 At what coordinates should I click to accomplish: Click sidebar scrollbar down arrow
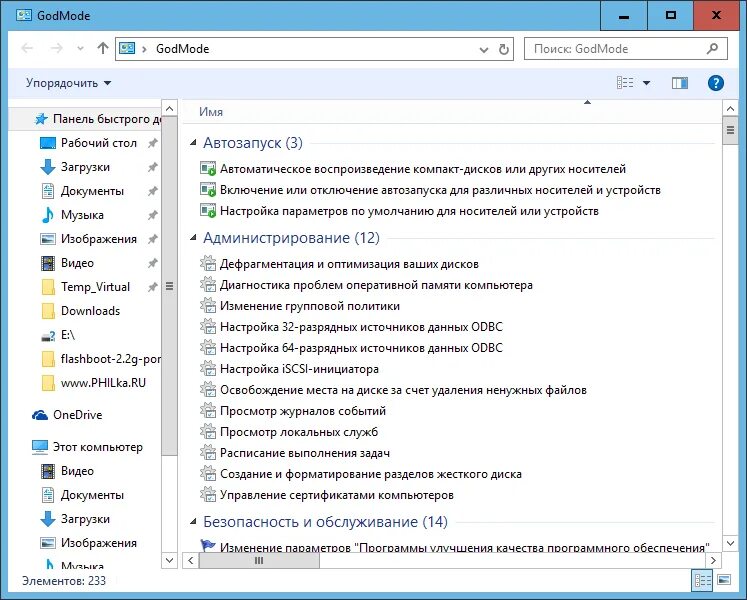pyautogui.click(x=170, y=559)
